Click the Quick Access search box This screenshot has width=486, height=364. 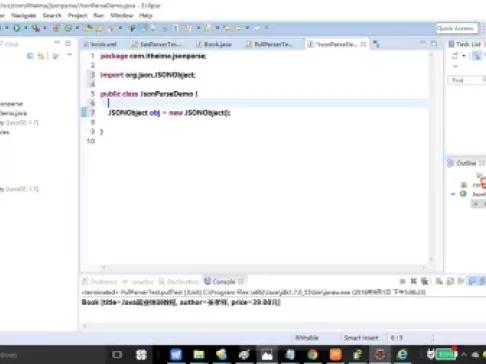point(457,28)
